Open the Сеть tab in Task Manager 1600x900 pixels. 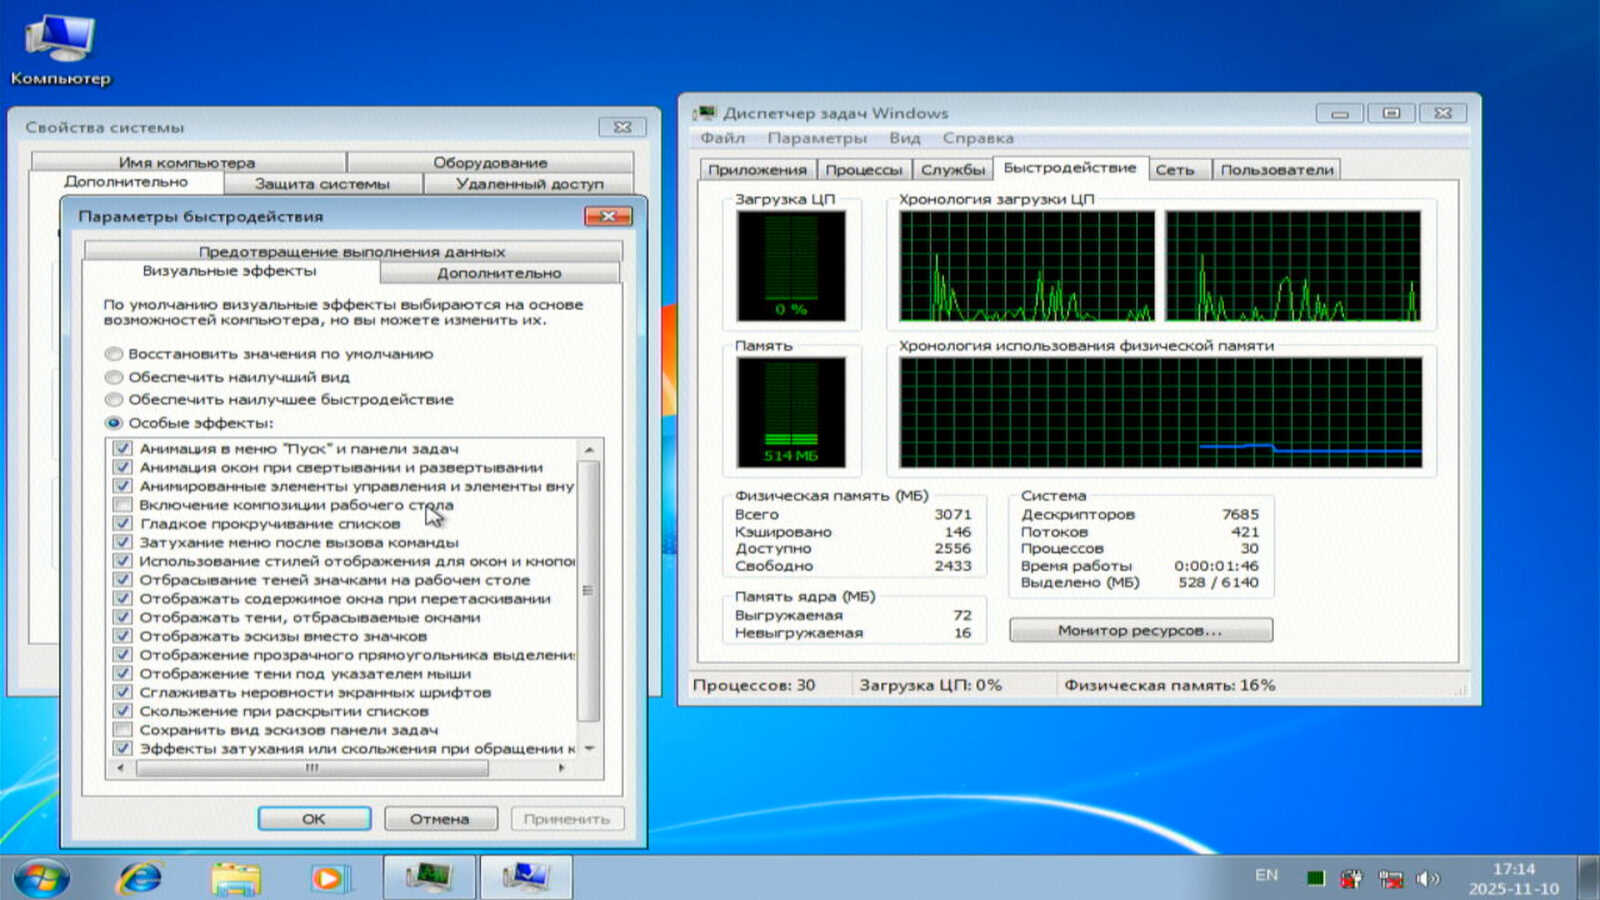tap(1175, 170)
